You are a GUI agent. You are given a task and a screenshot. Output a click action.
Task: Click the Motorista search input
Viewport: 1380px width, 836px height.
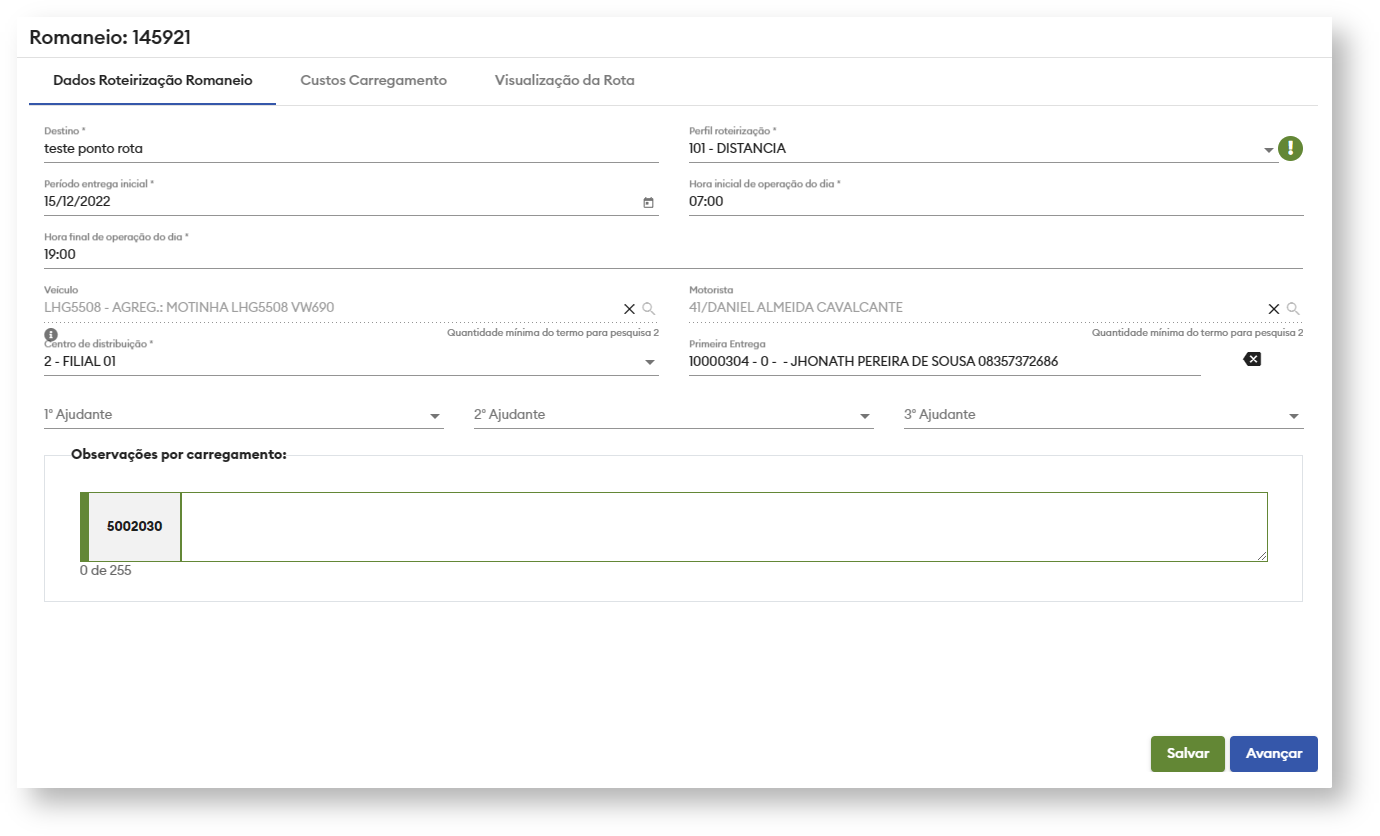[976, 308]
